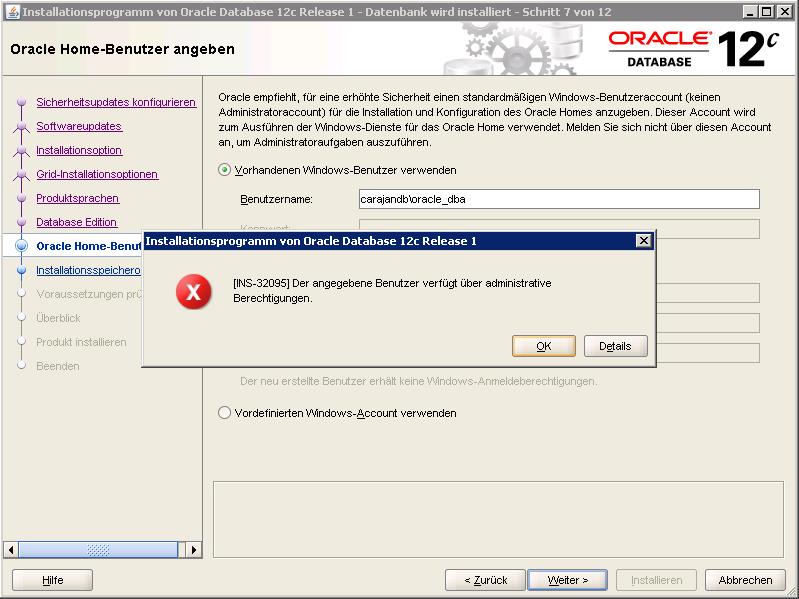Viewport: 799px width, 599px height.
Task: Click into the Benutzername input field
Action: coord(559,199)
